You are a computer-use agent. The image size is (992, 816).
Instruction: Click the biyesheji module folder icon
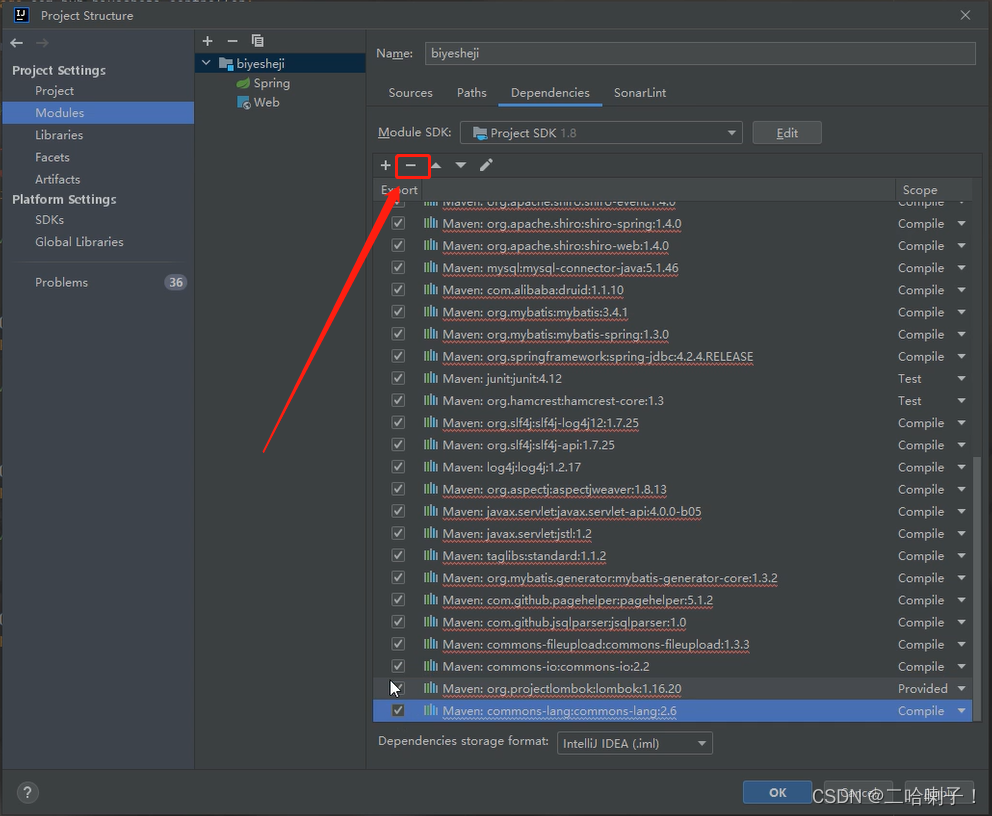tap(226, 63)
